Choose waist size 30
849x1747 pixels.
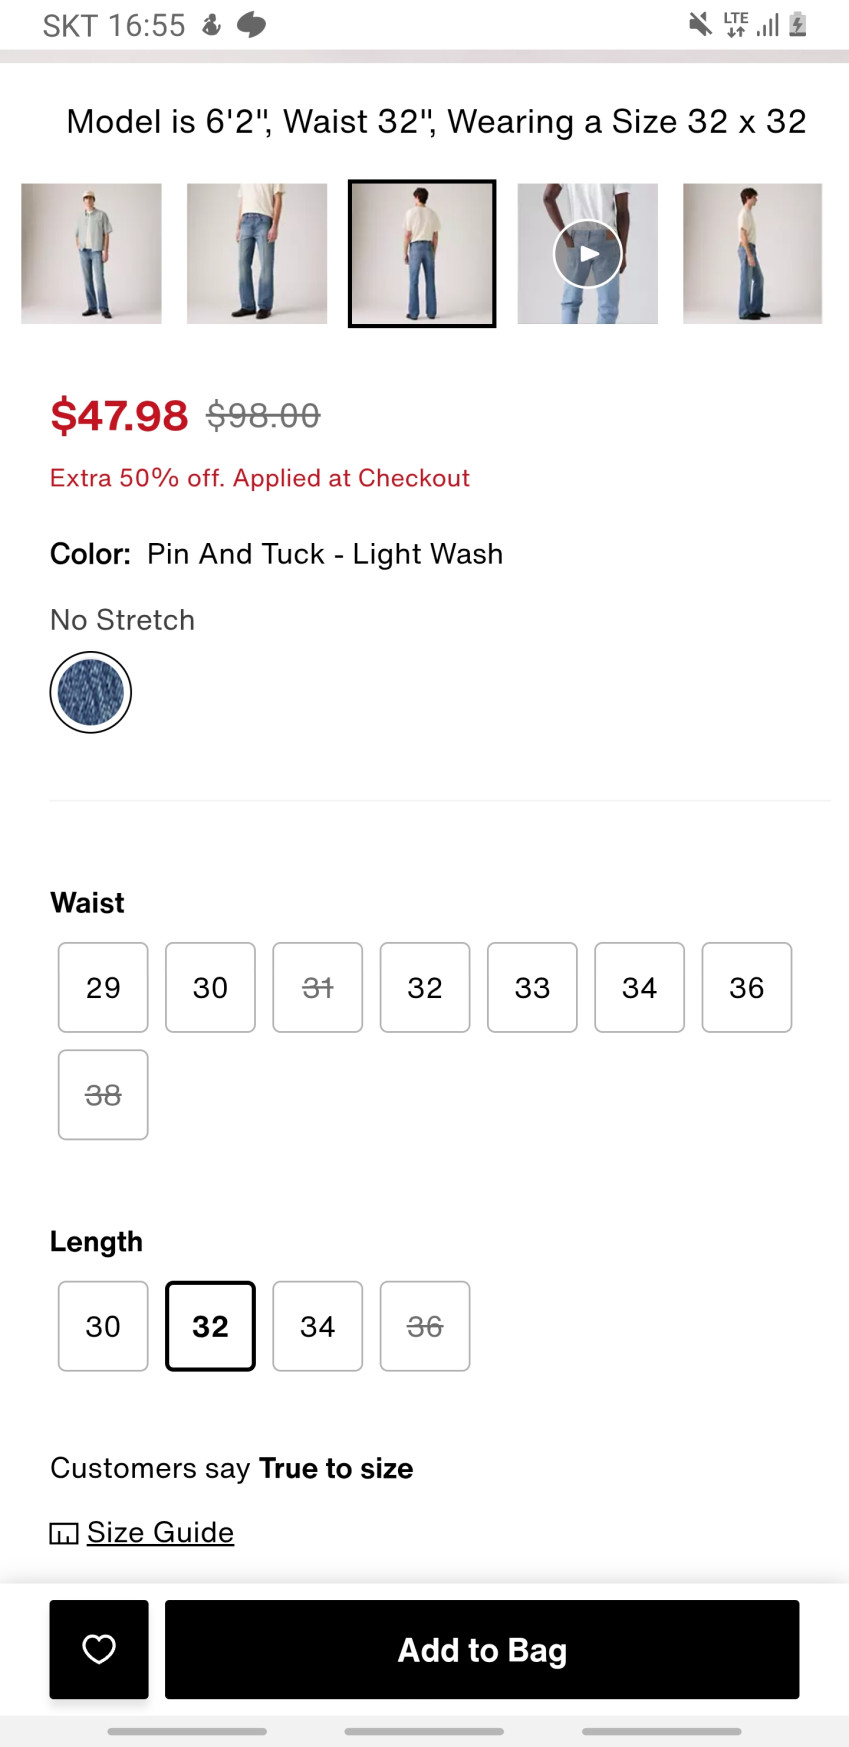(x=210, y=988)
